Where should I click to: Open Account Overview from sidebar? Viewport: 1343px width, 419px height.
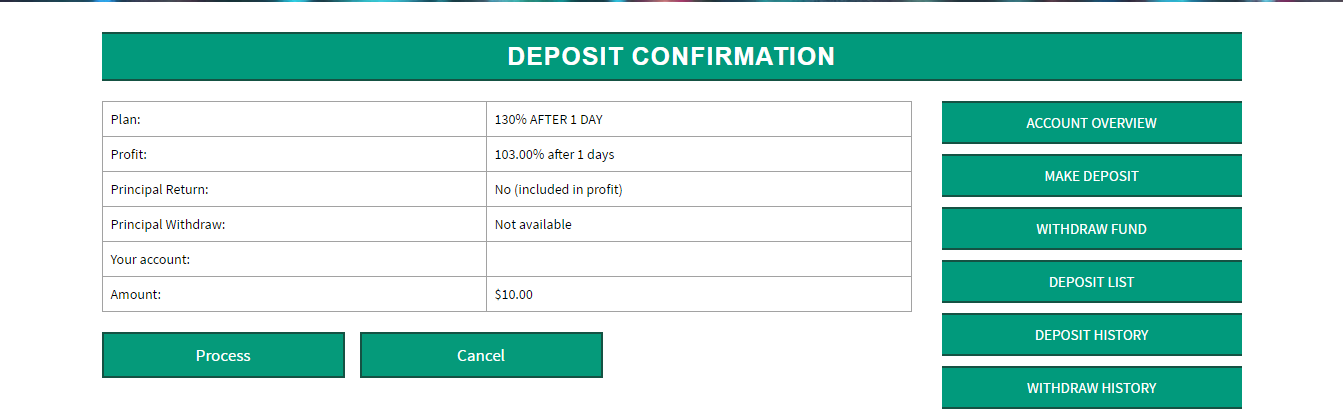(x=1091, y=123)
